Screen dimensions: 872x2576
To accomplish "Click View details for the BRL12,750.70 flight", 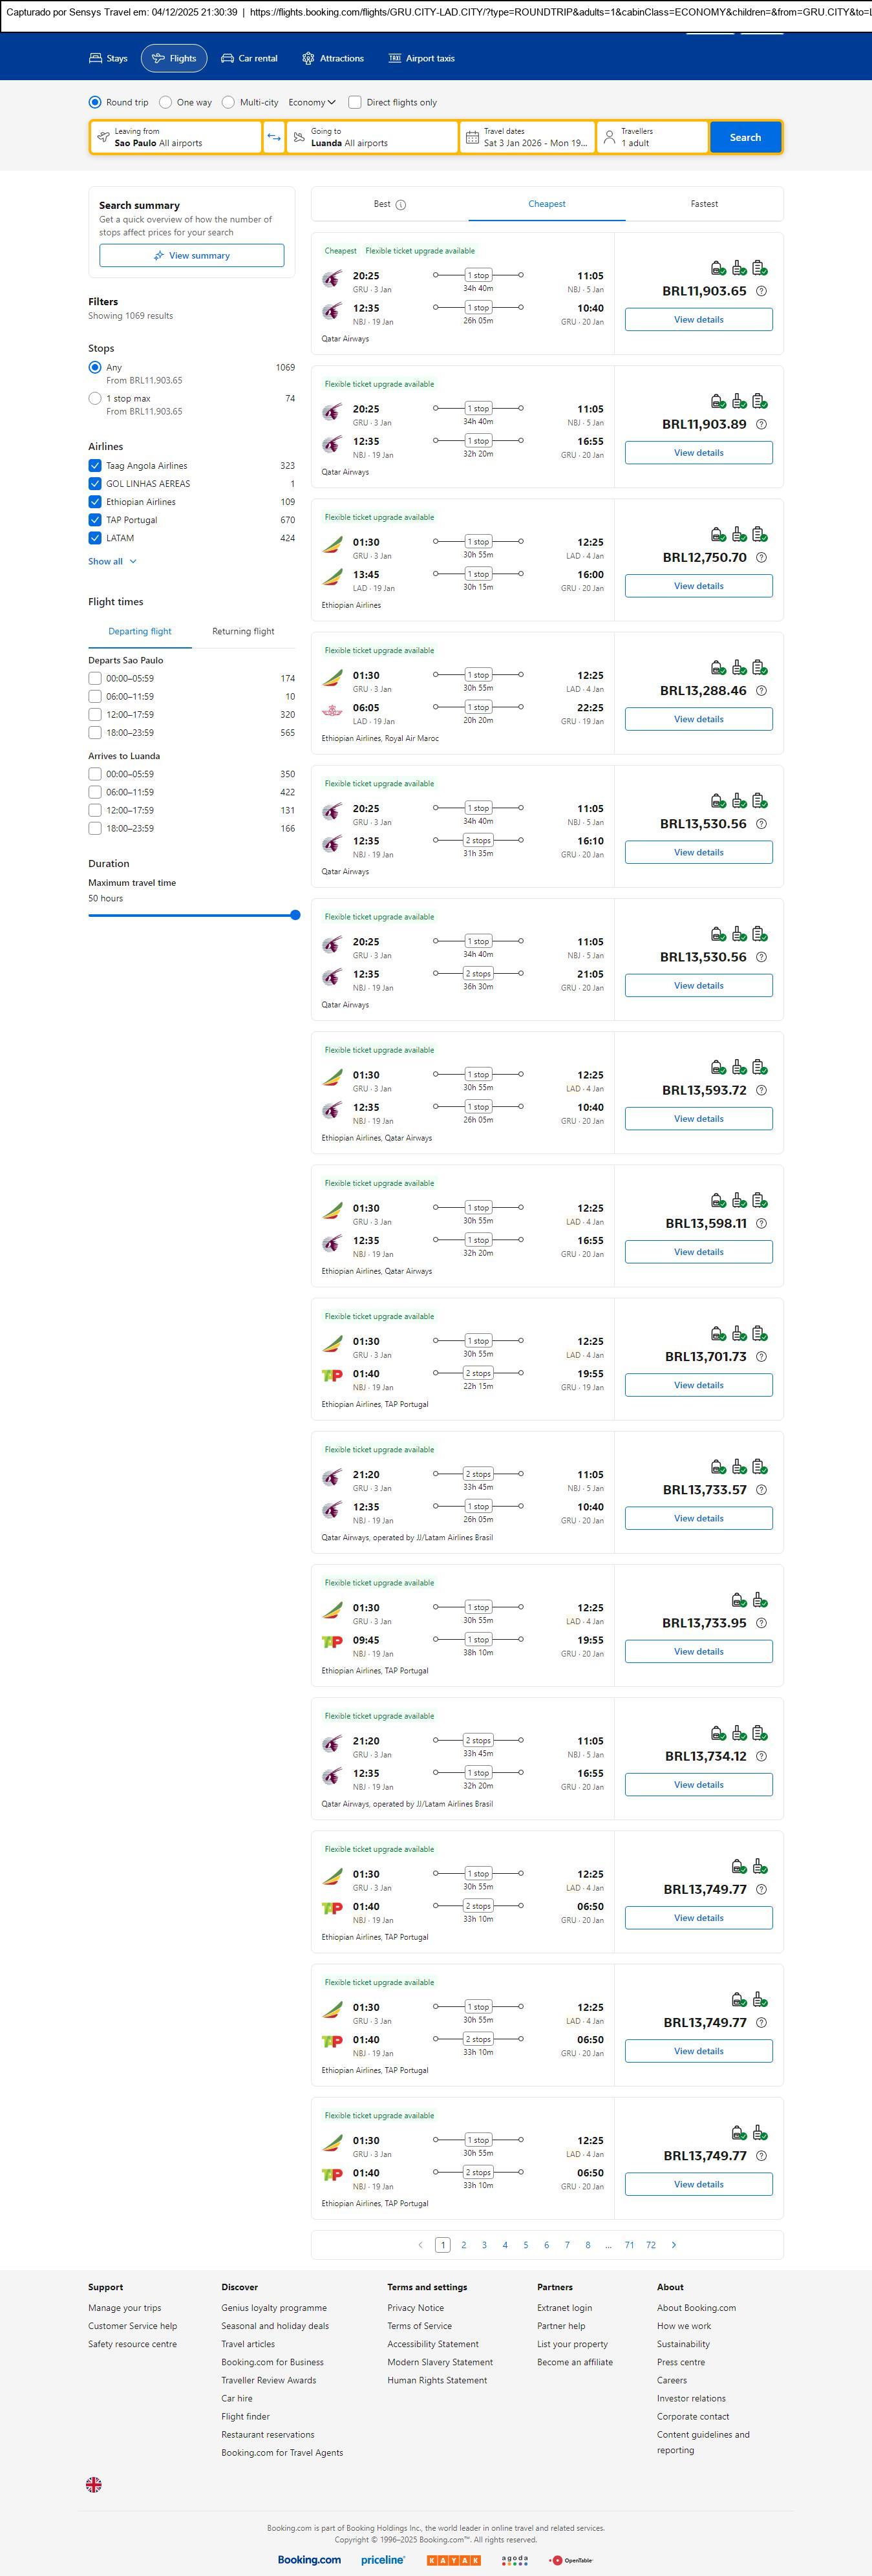I will (x=698, y=586).
